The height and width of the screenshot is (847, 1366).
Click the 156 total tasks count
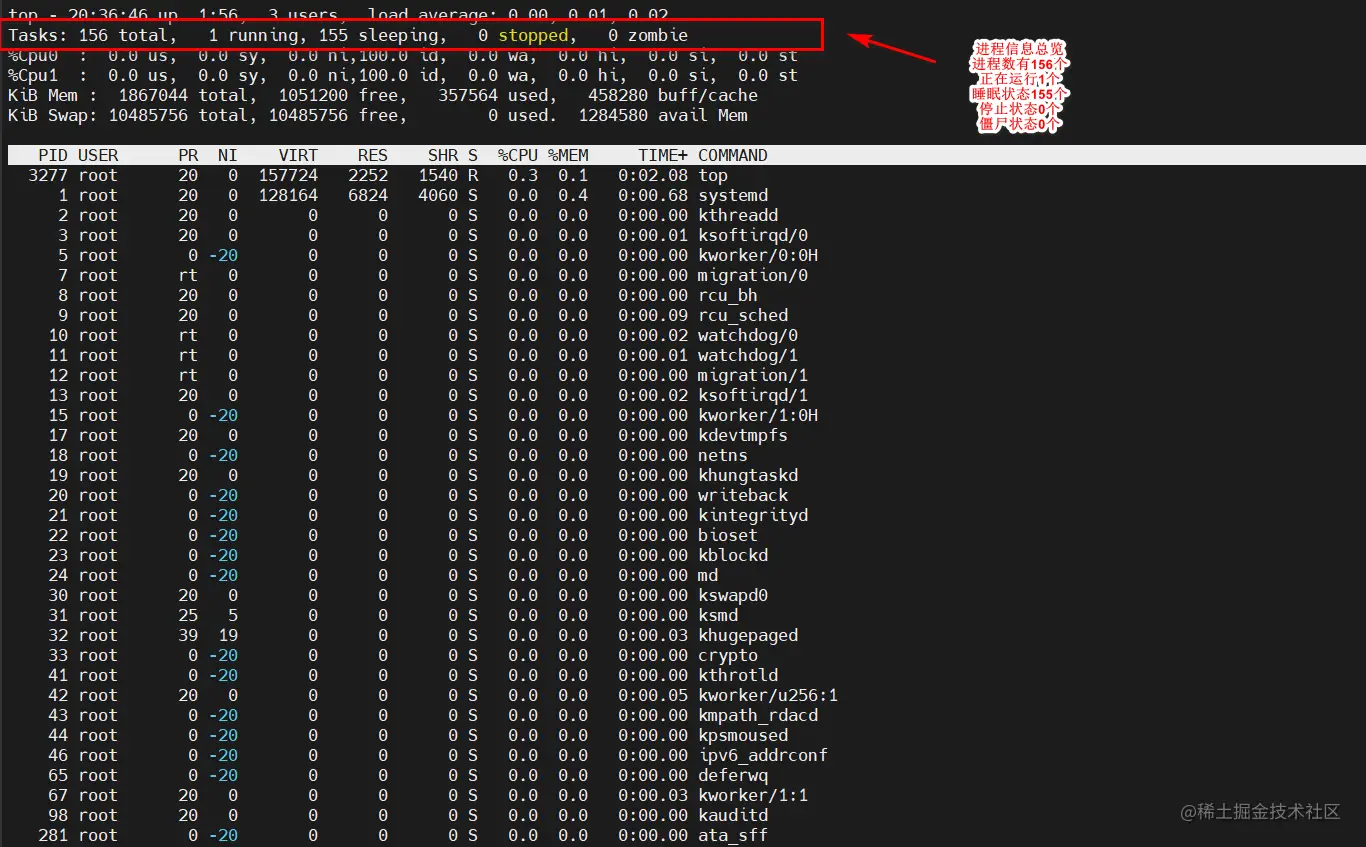(123, 35)
